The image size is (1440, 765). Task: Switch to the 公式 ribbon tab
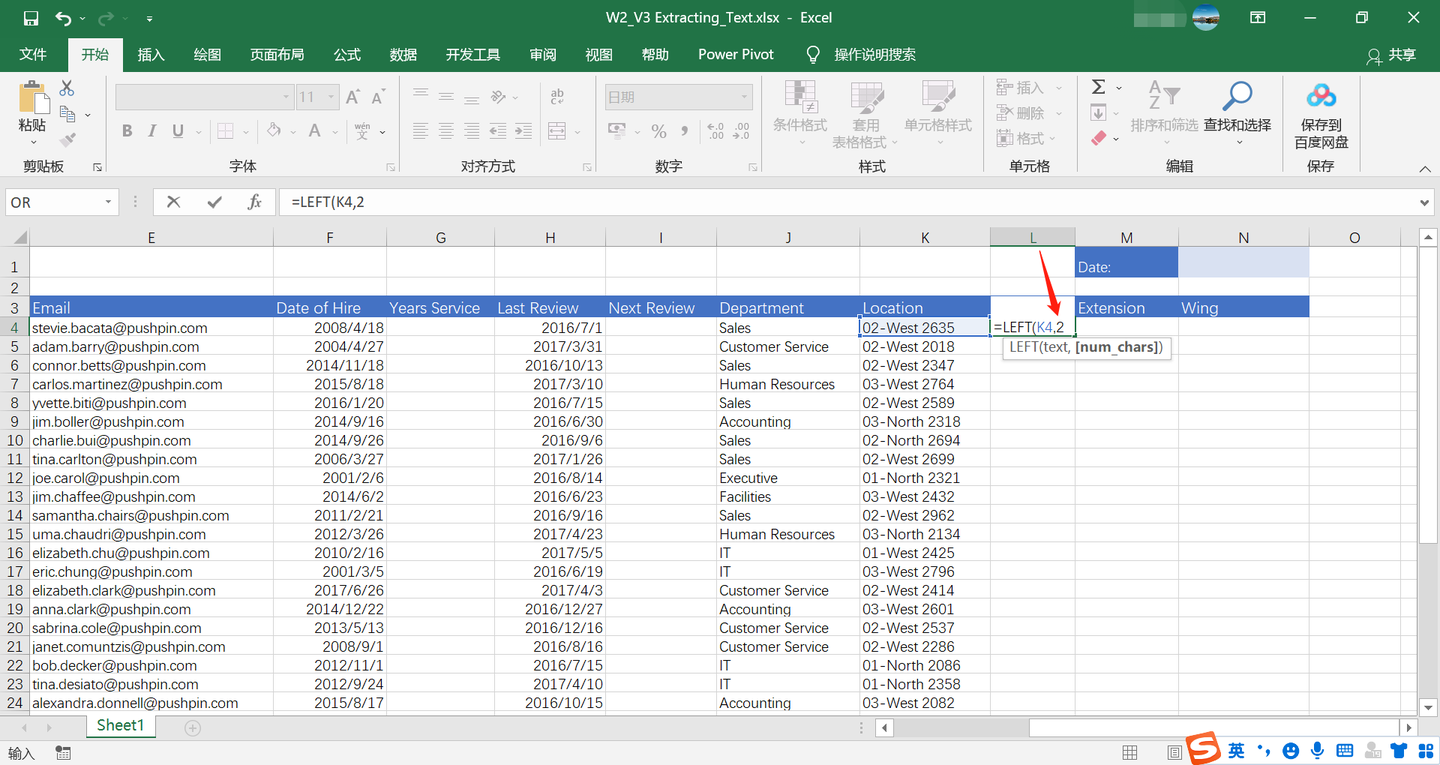(x=347, y=55)
